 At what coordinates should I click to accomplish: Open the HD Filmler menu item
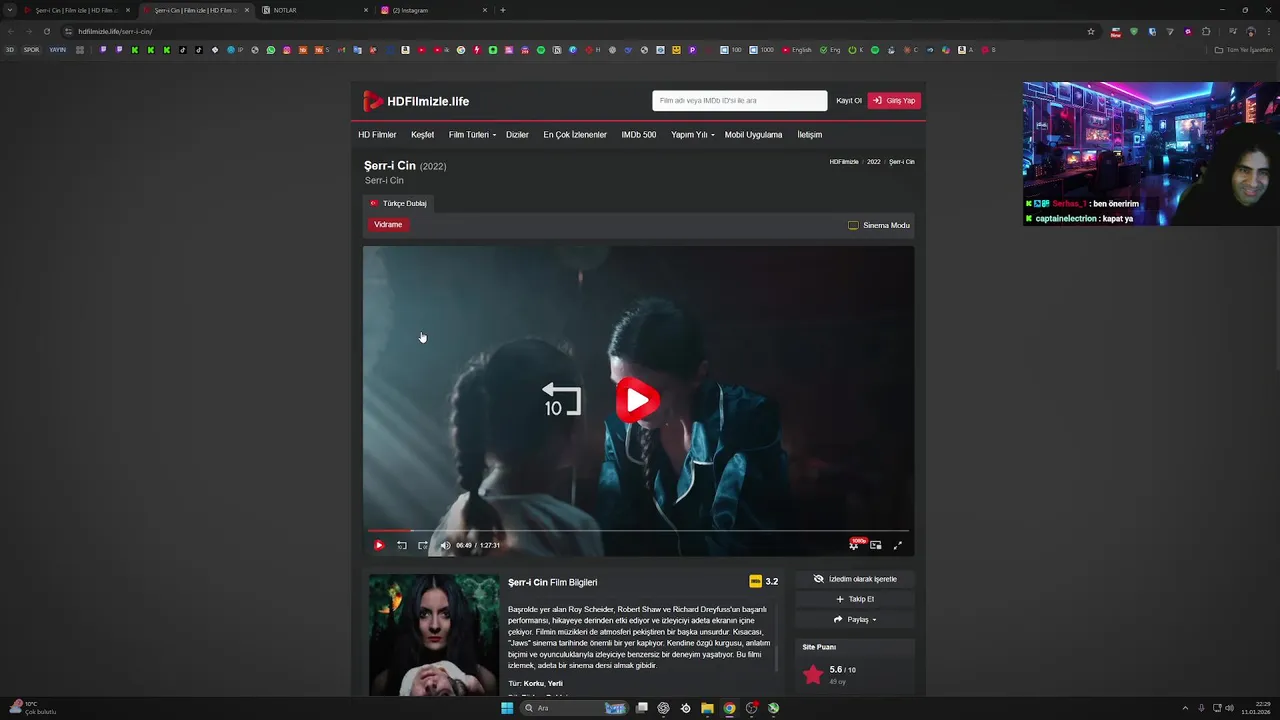click(377, 134)
